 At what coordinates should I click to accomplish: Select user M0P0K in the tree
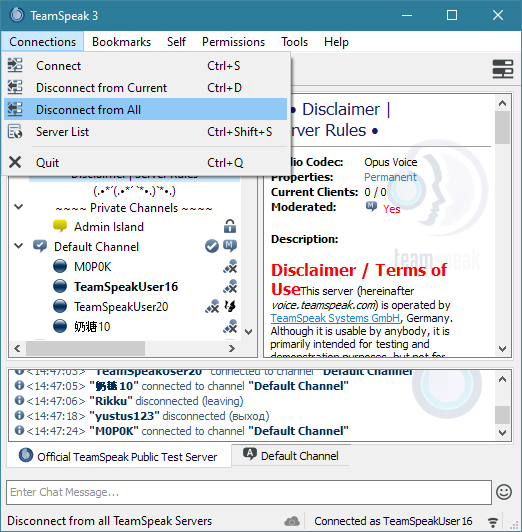[x=93, y=267]
